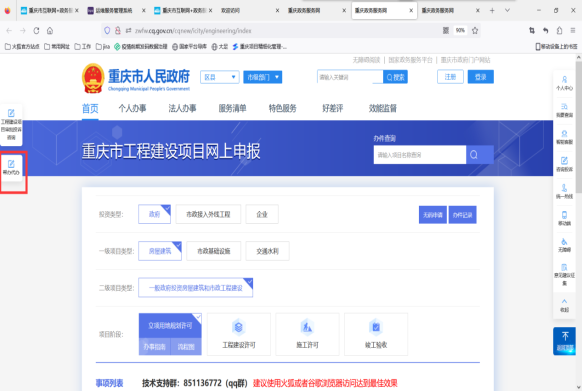The image size is (582, 391).
Task: Open 办事指南 under 立项用地规划许可
Action: pos(154,346)
